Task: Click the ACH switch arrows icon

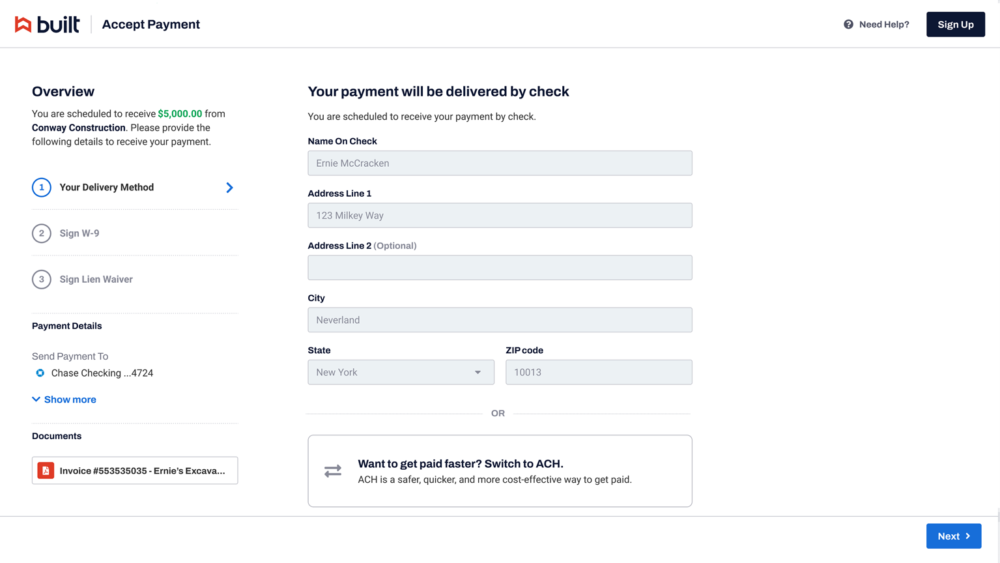Action: [x=333, y=471]
